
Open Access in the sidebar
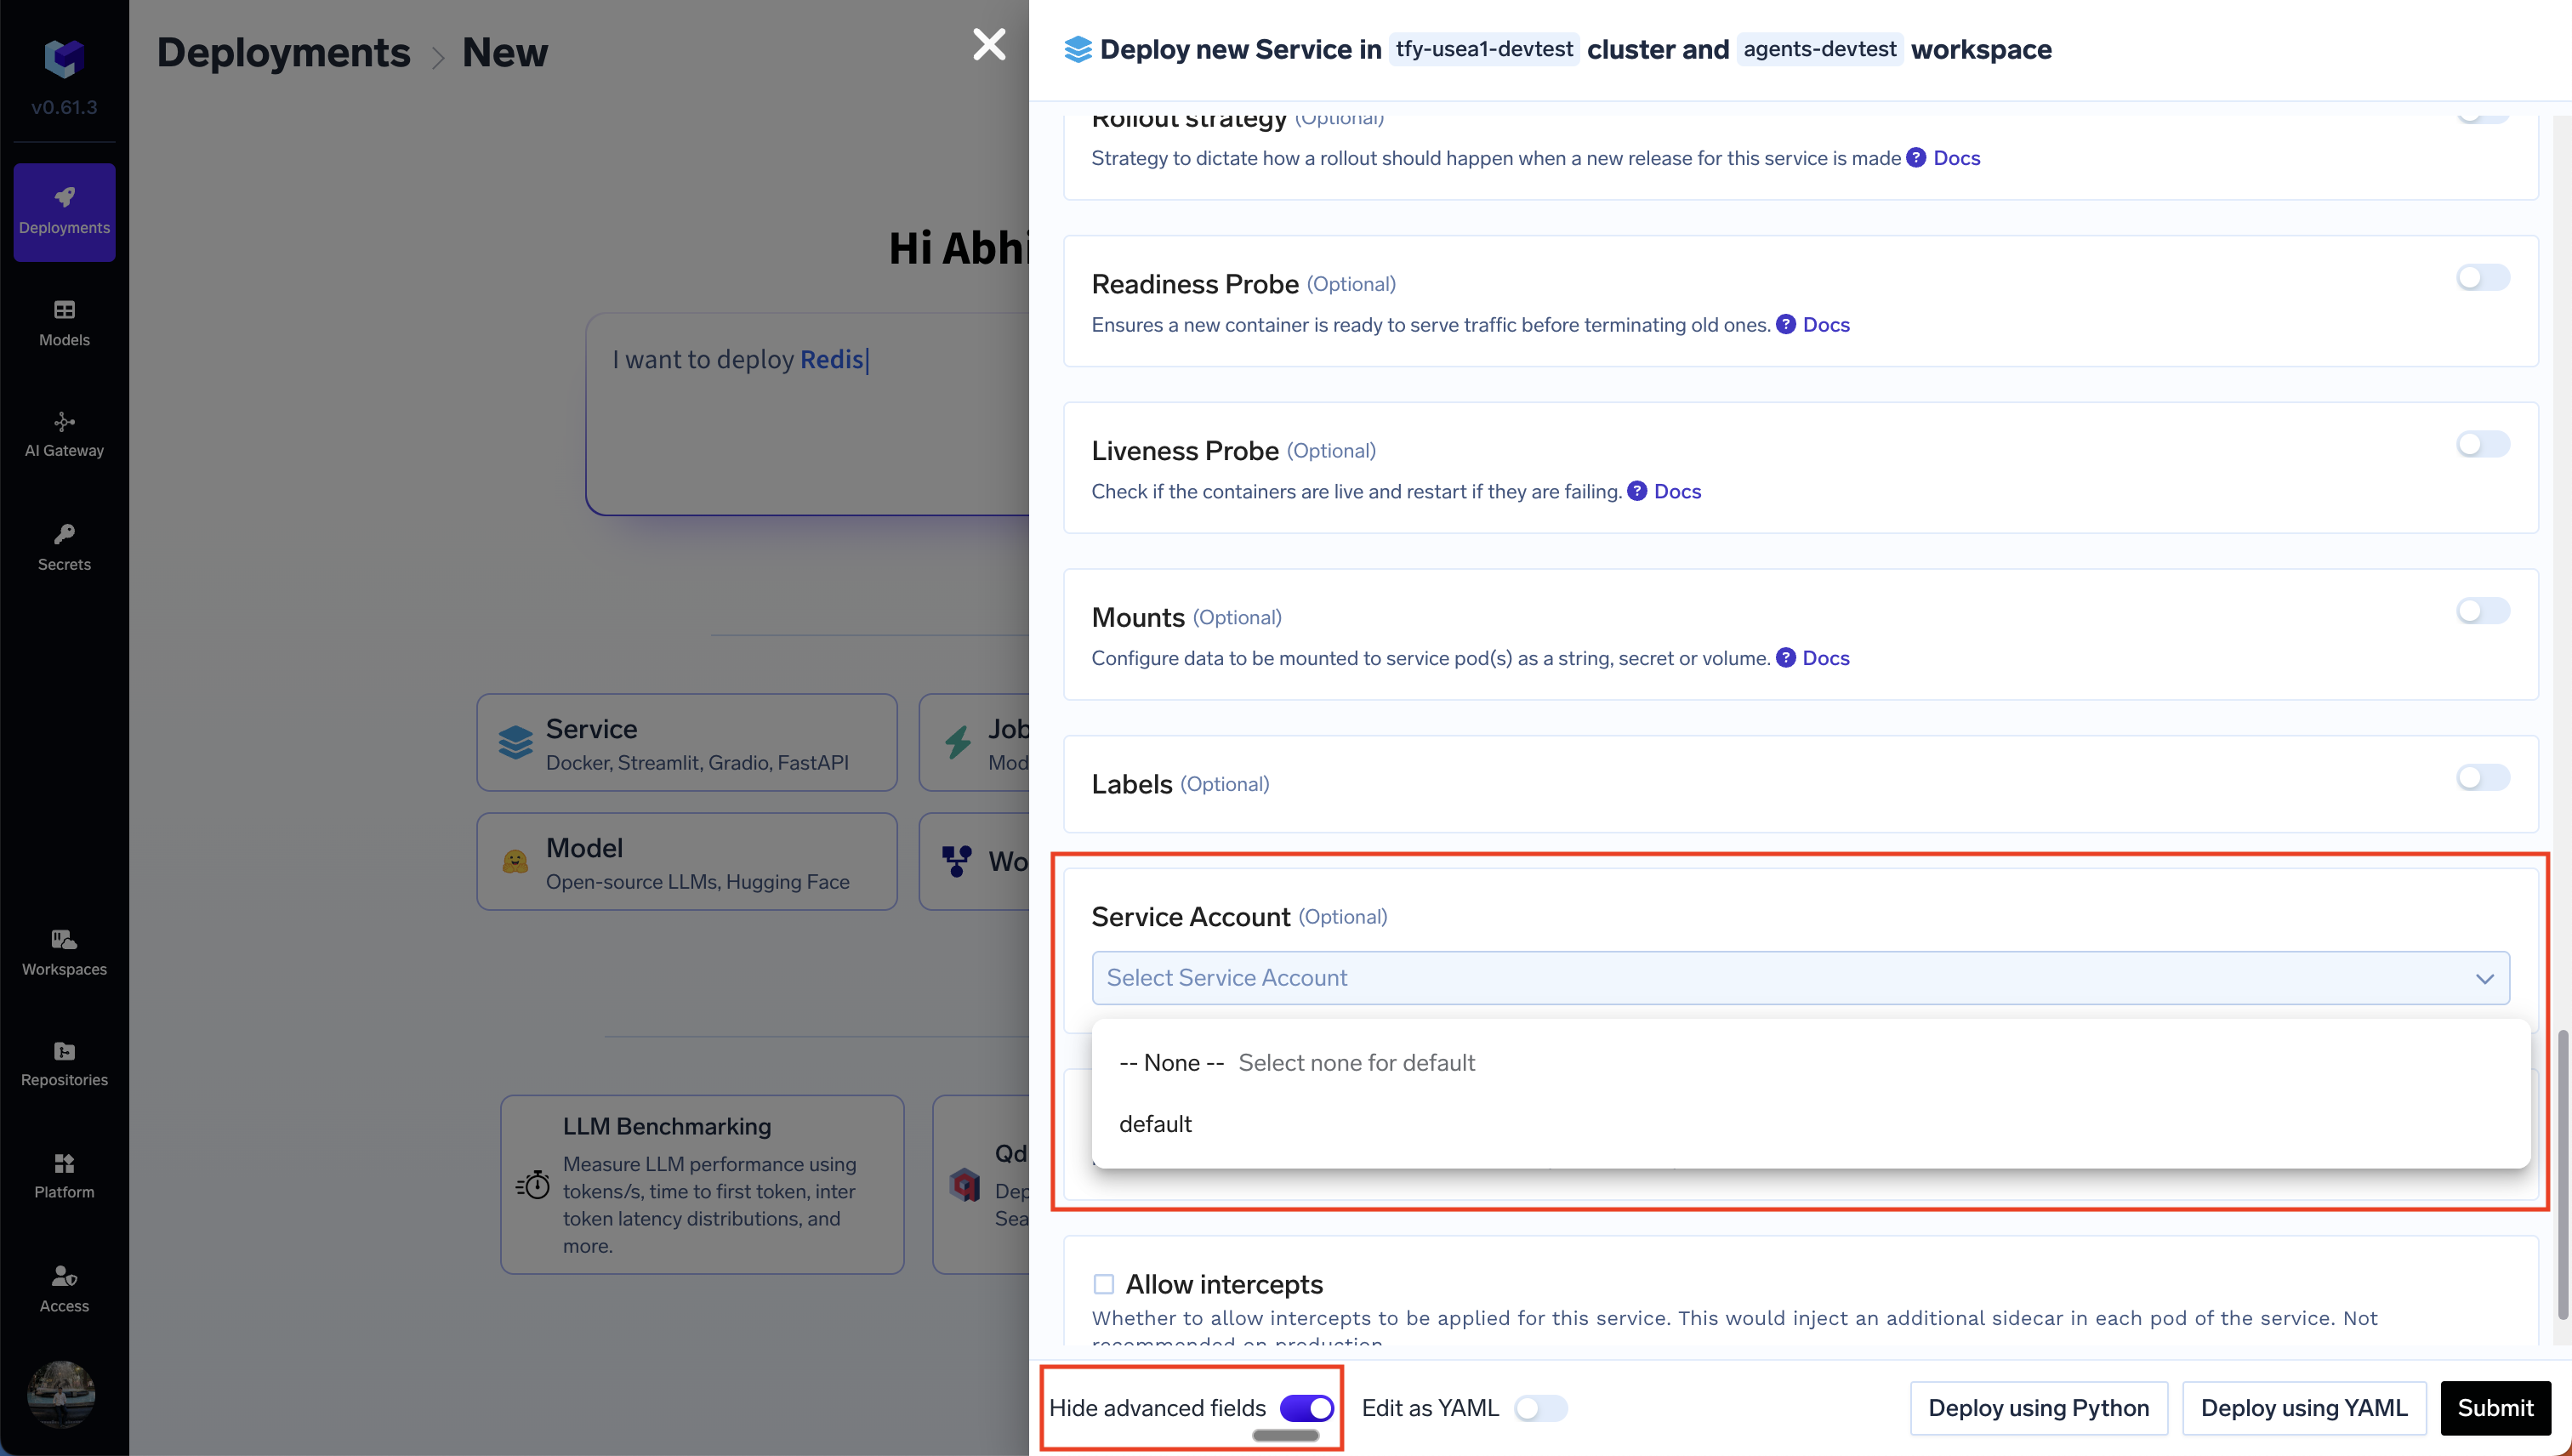click(64, 1289)
